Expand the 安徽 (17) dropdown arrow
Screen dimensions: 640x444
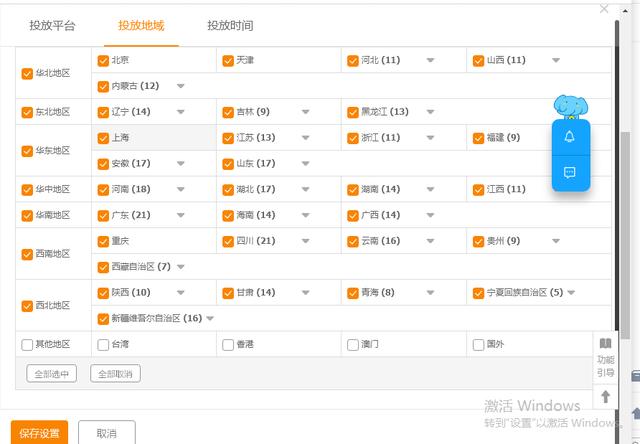tap(180, 164)
